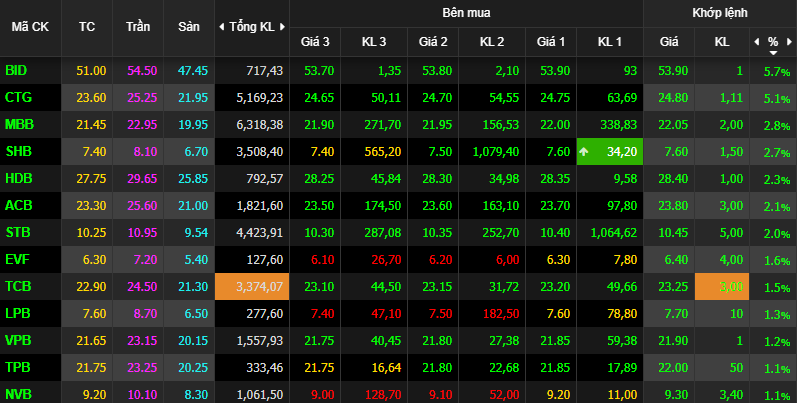Screen dimensions: 797x403
Task: Click the KL 2 column header
Action: click(x=492, y=42)
